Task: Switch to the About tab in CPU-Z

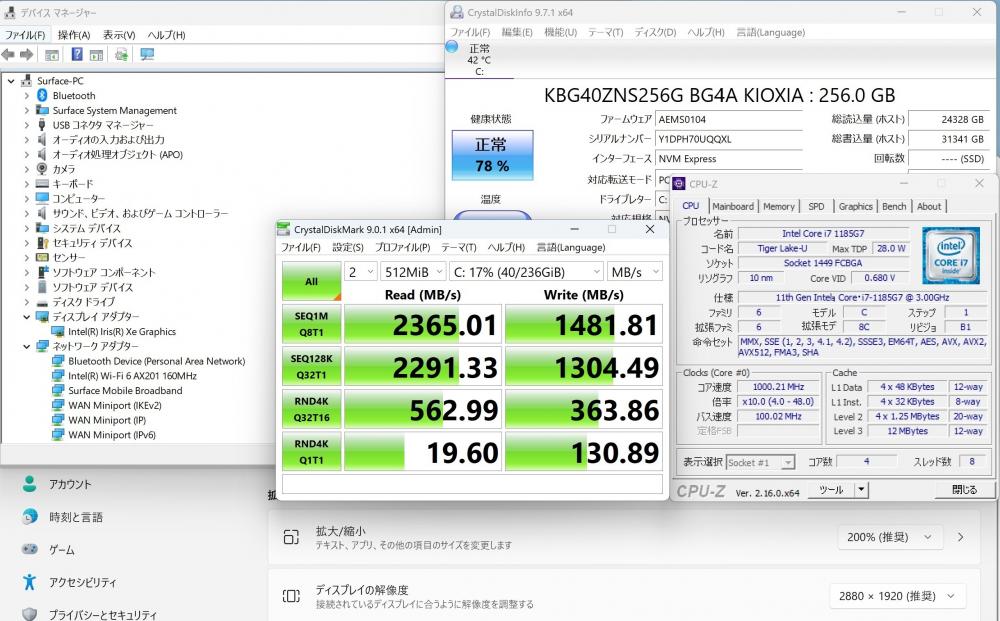Action: coord(929,206)
